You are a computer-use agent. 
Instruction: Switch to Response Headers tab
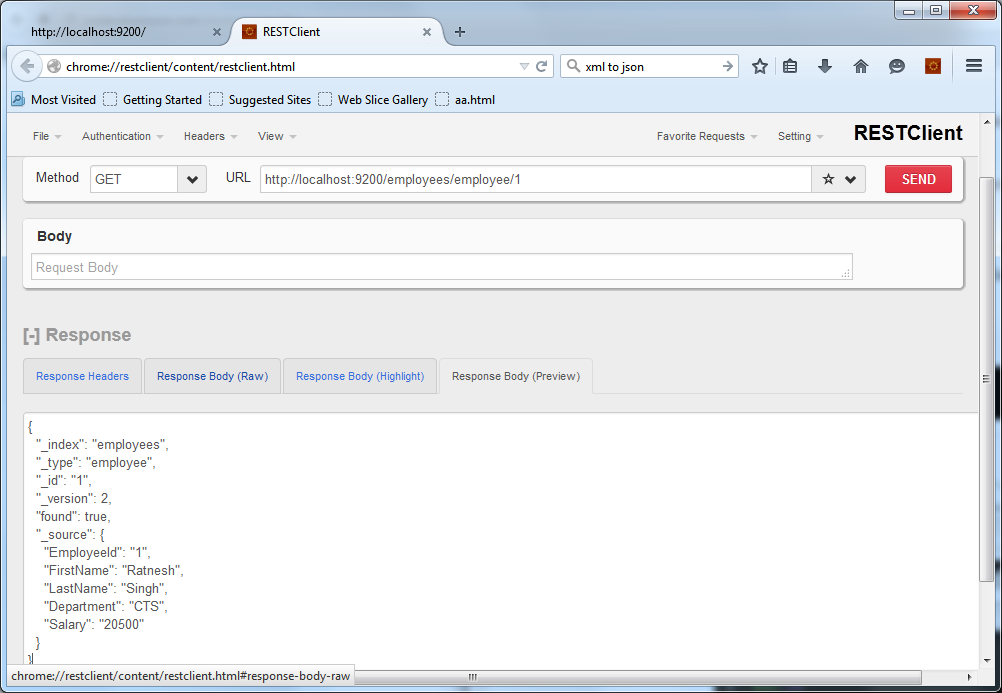(x=82, y=376)
